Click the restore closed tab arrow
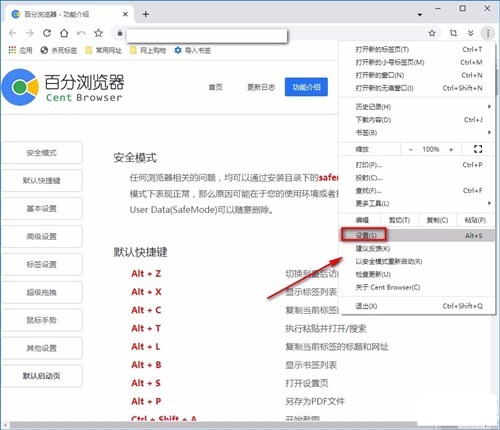Screen dimensions: 500x430 tap(81, 33)
